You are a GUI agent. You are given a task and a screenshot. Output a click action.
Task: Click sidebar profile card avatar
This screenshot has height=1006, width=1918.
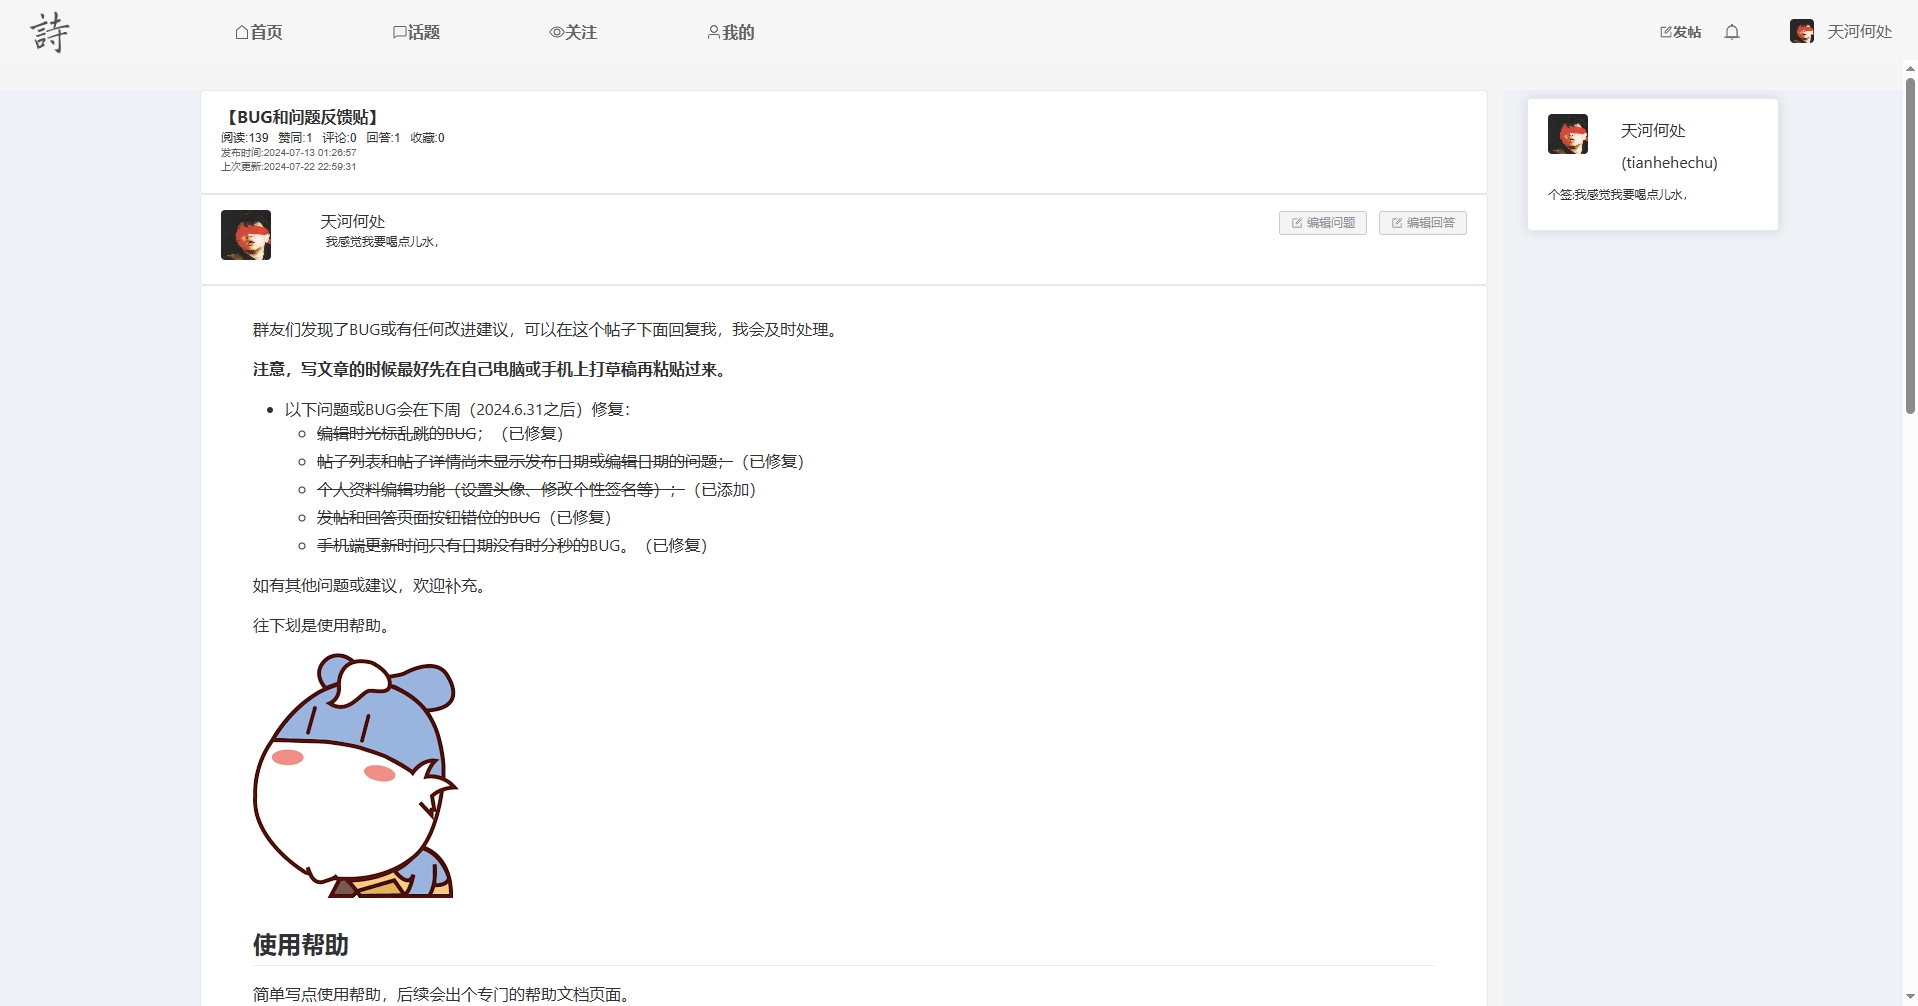coord(1568,134)
